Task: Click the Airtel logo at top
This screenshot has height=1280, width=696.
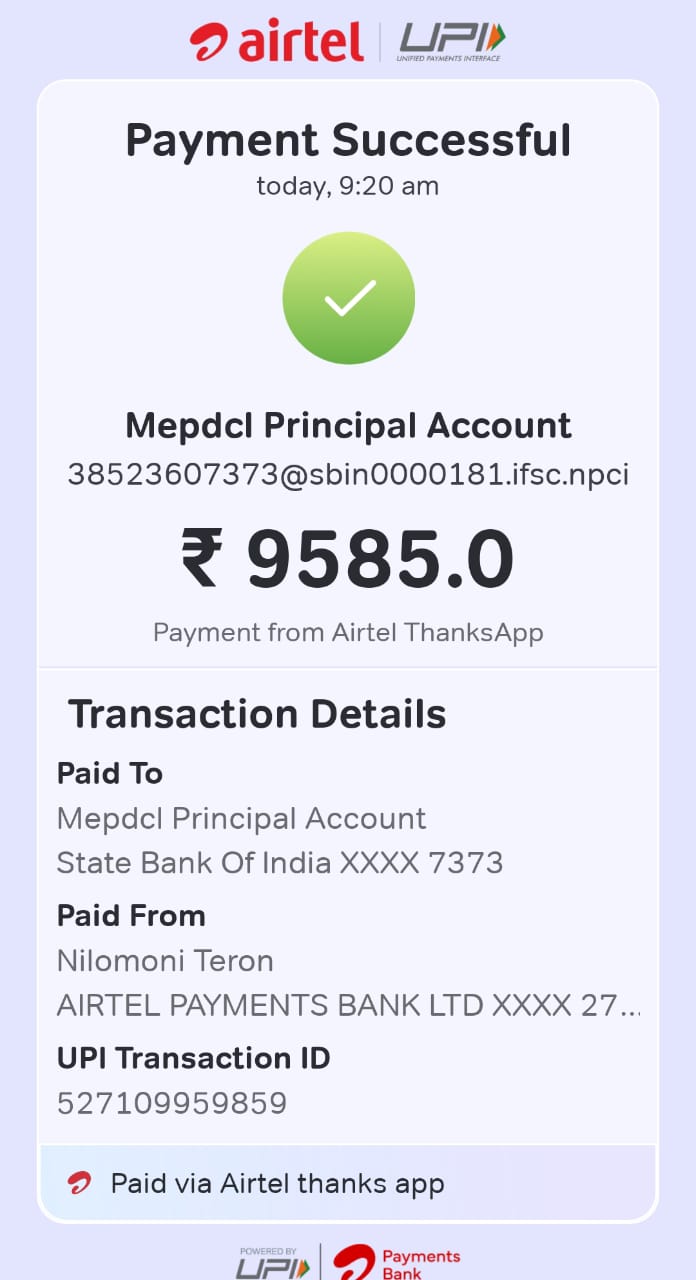Action: pos(276,41)
